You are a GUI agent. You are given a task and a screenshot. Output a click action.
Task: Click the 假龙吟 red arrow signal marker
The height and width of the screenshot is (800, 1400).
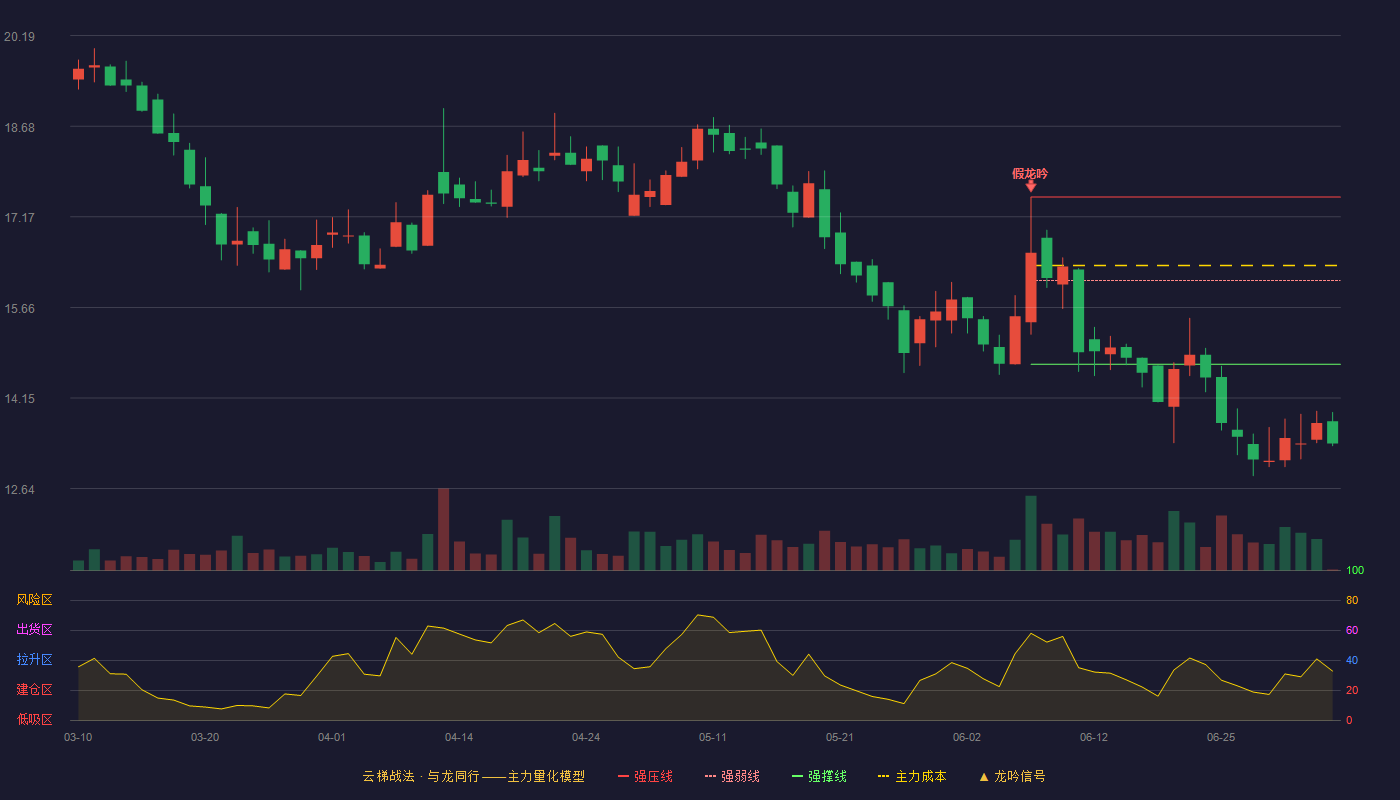coord(1031,186)
